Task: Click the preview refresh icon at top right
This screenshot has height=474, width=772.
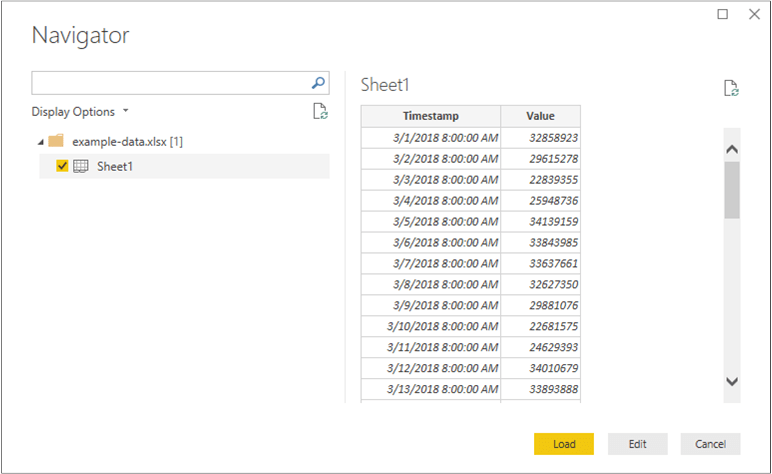Action: [x=731, y=88]
